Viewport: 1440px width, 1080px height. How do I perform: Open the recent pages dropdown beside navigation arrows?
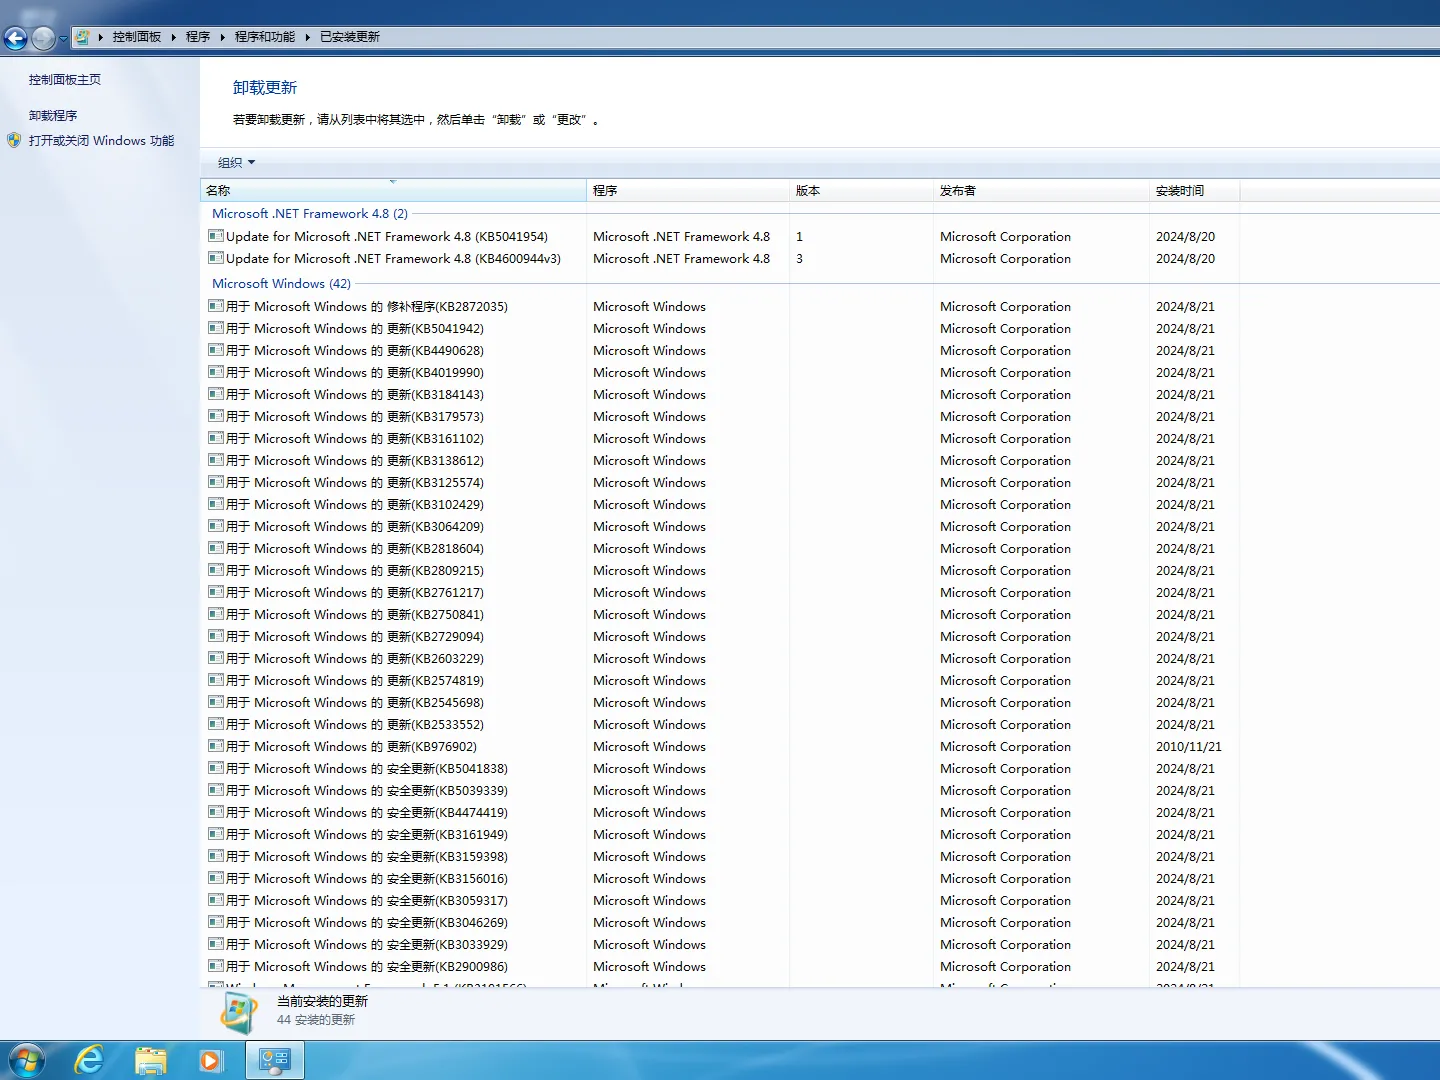[62, 38]
